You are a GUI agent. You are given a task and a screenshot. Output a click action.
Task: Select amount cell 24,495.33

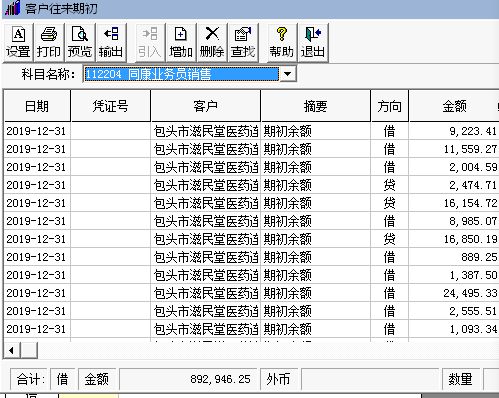[x=454, y=293]
